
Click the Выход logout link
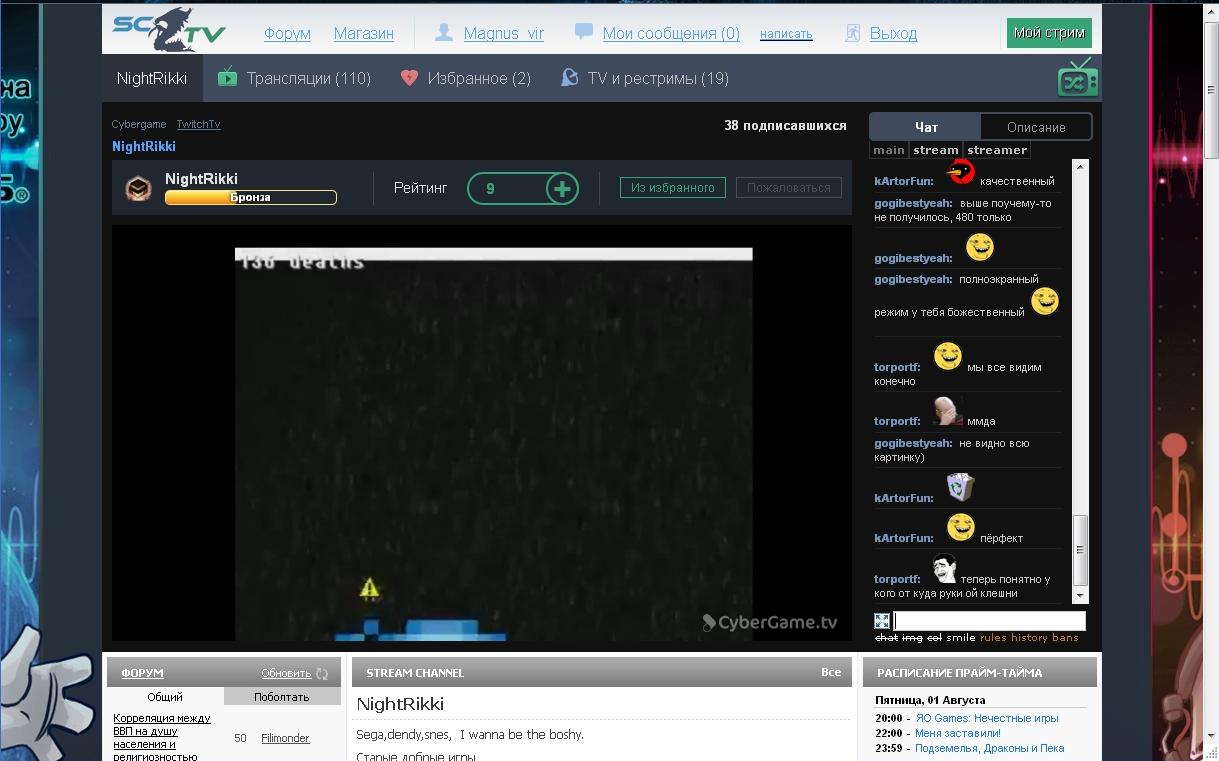click(893, 33)
